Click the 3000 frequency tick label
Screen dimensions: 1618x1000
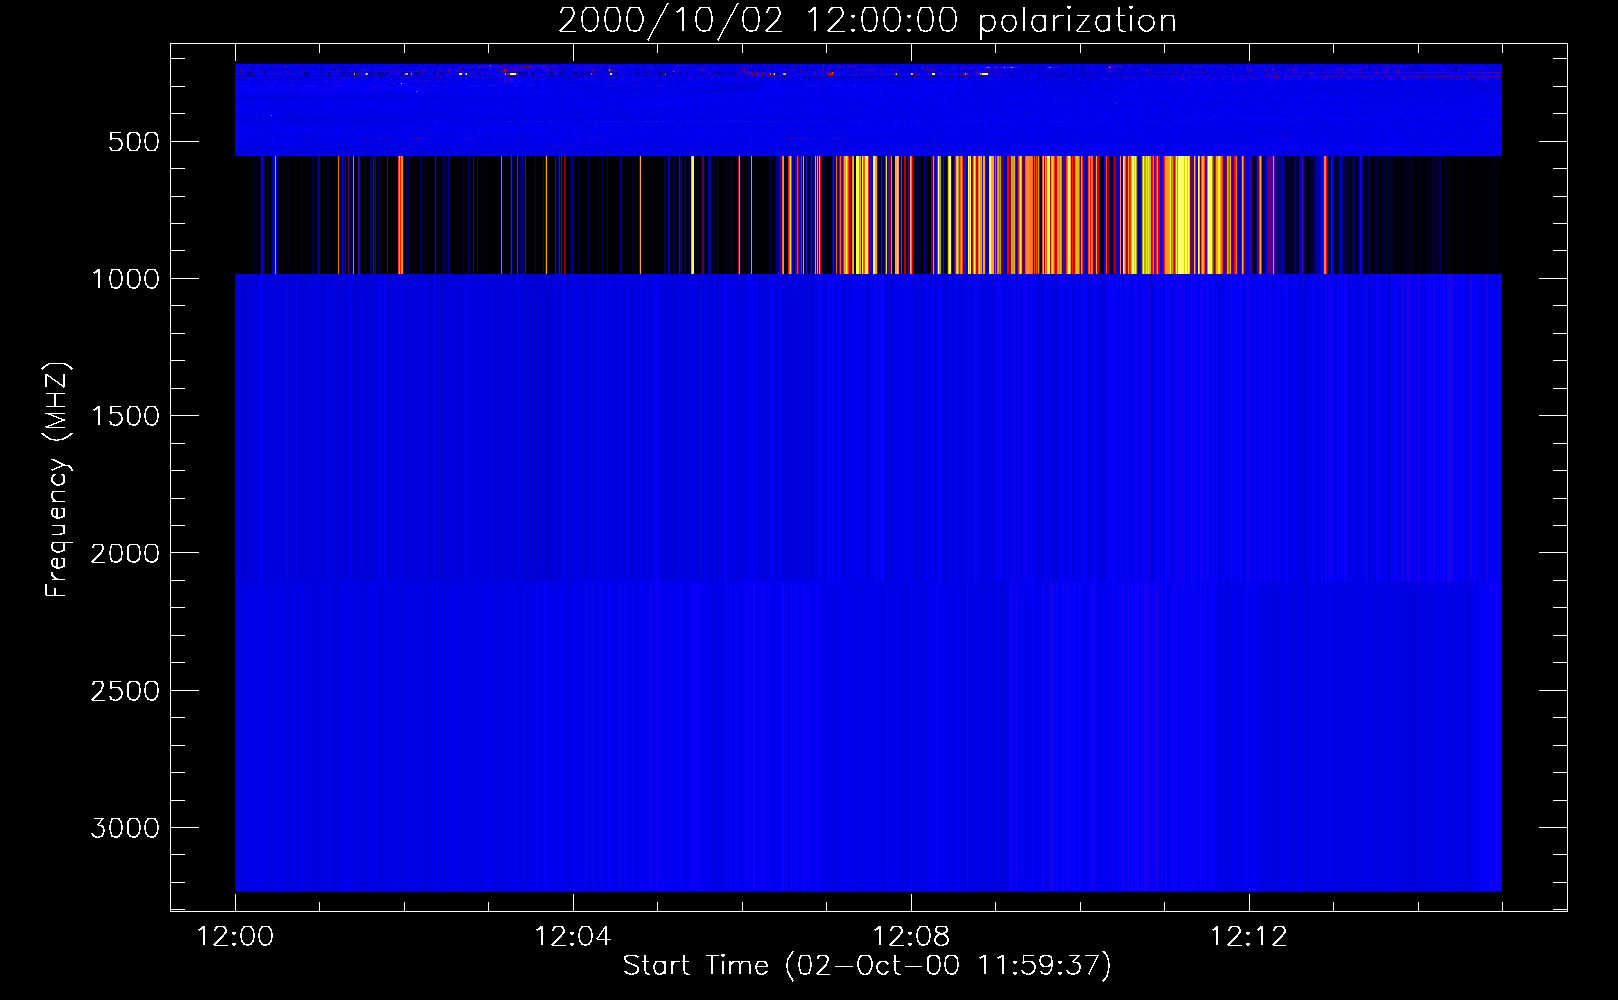[125, 828]
